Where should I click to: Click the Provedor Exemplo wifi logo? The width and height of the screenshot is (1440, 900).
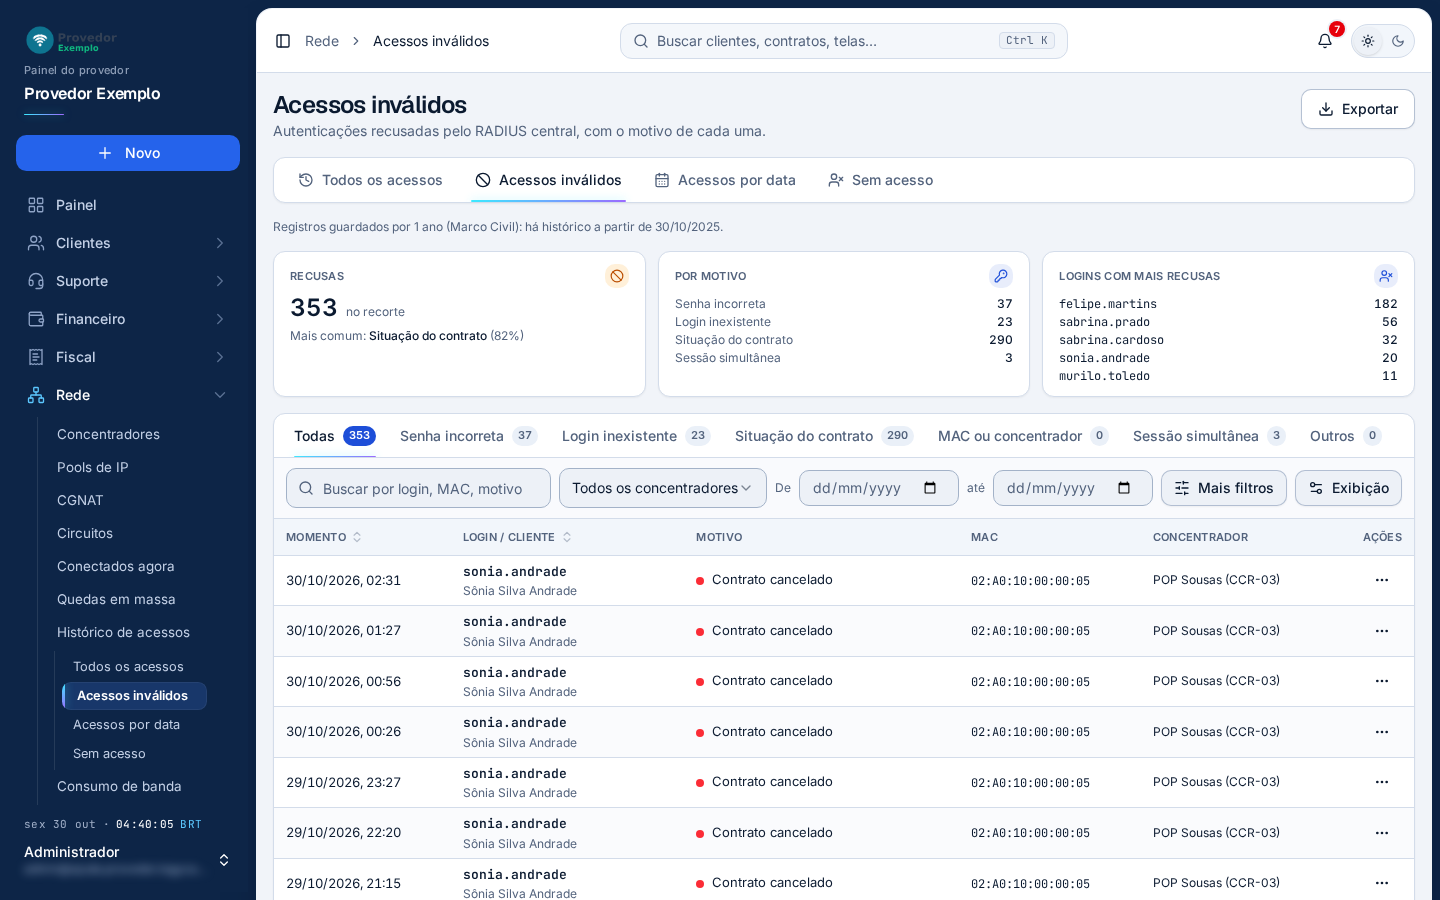click(40, 40)
